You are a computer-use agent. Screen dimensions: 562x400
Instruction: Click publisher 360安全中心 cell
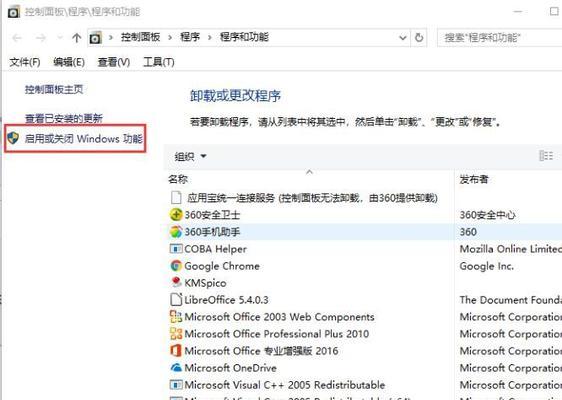[487, 215]
